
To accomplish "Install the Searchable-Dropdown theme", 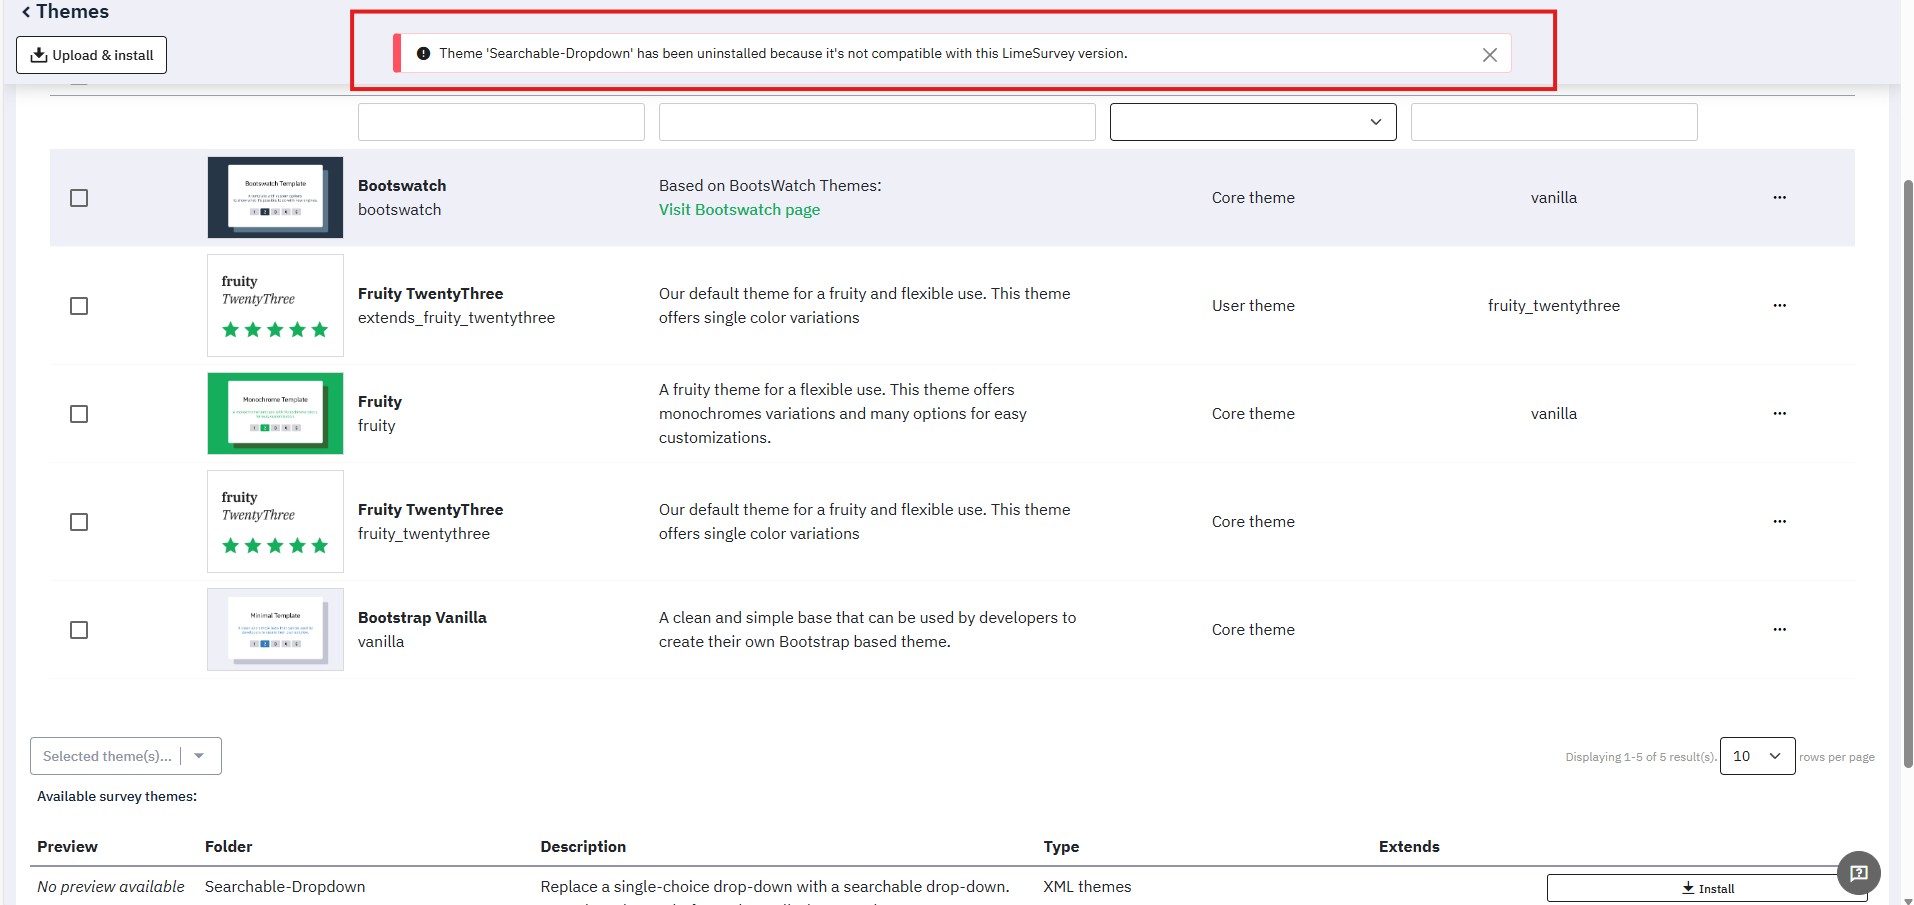I will (x=1706, y=888).
